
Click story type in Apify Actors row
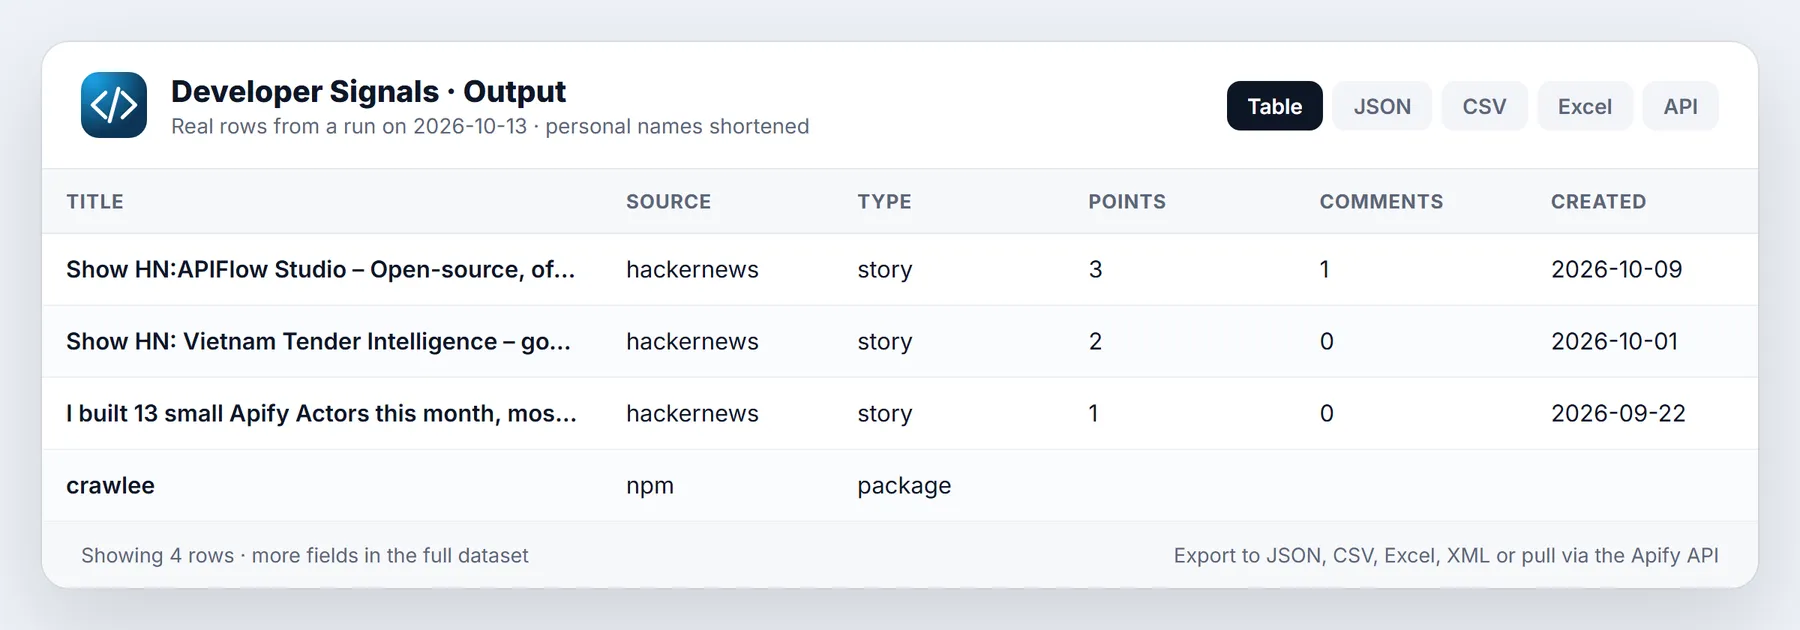[x=885, y=414]
